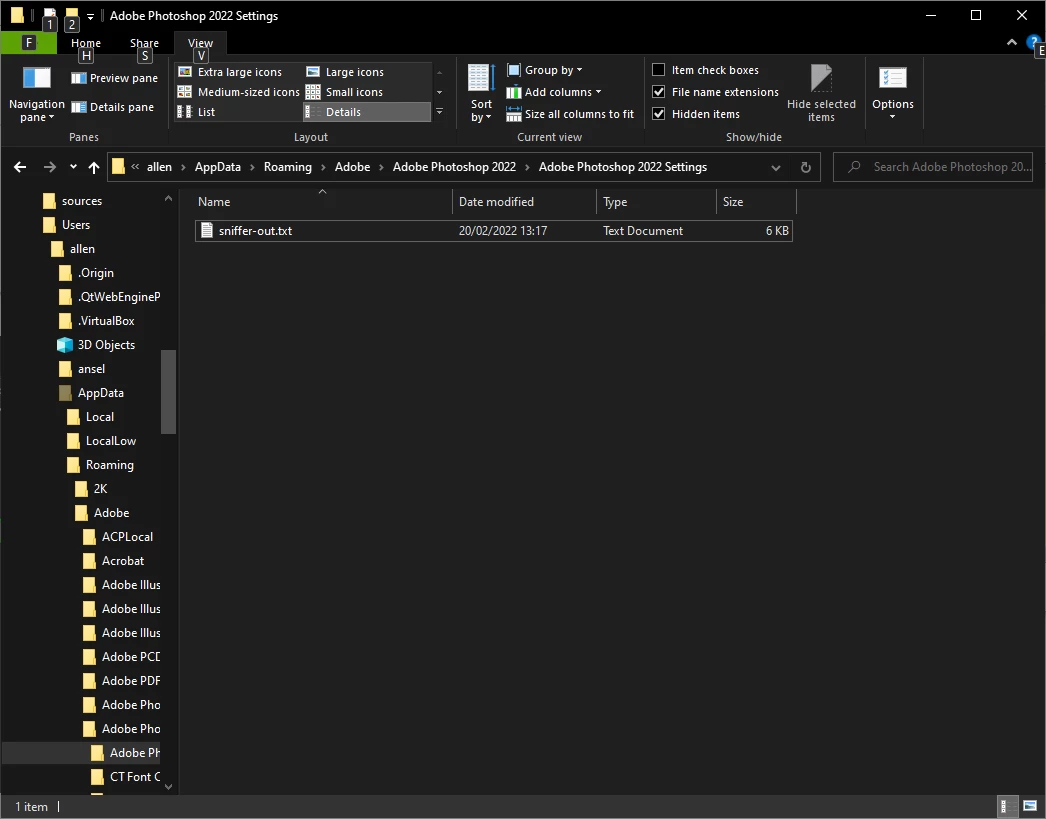Go forward in folder history
Viewport: 1046px width, 819px height.
(x=49, y=167)
